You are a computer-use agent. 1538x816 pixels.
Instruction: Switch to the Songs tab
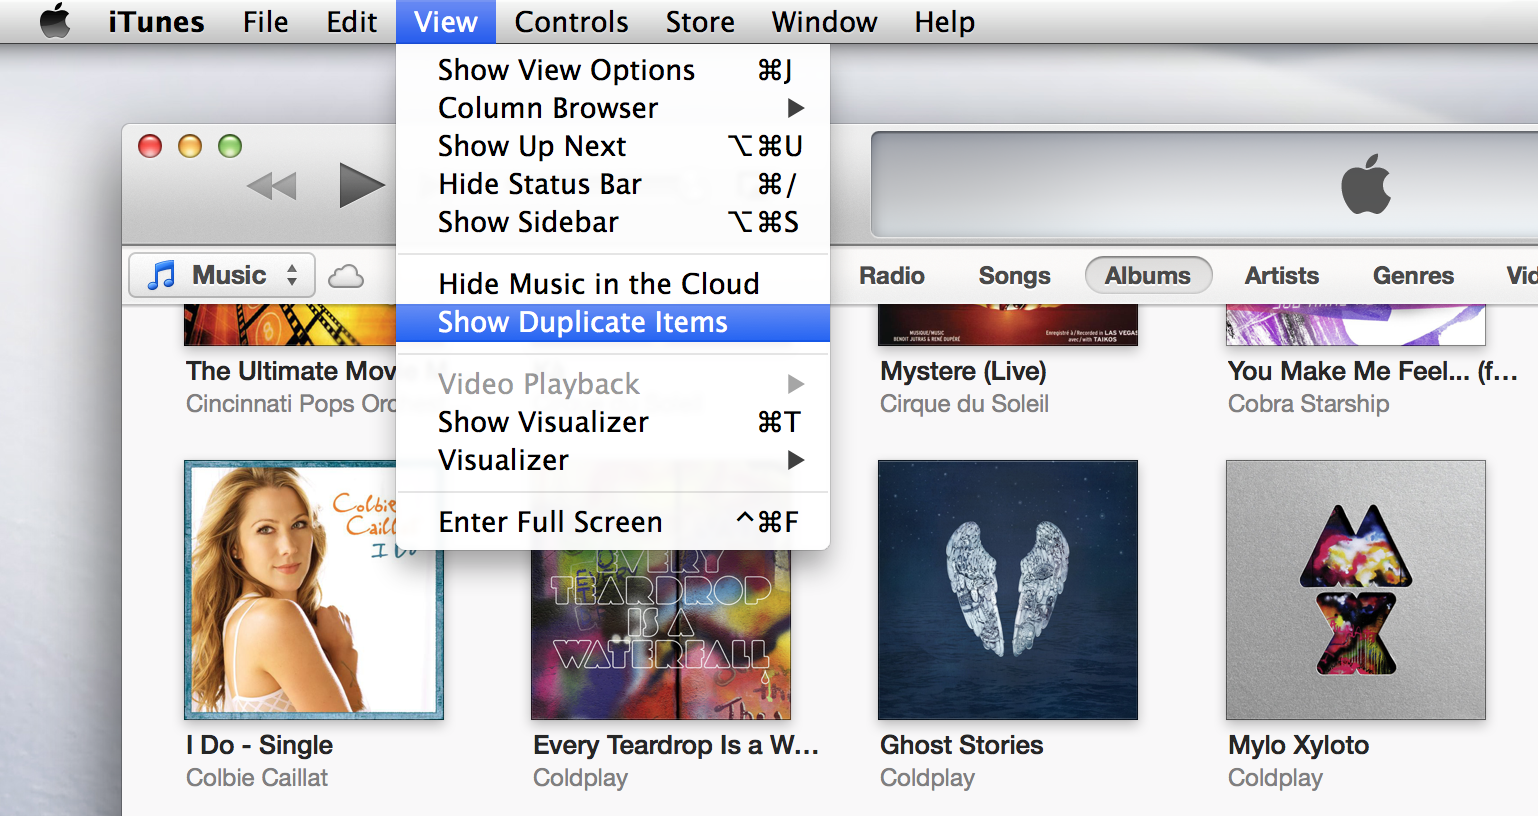point(1014,276)
